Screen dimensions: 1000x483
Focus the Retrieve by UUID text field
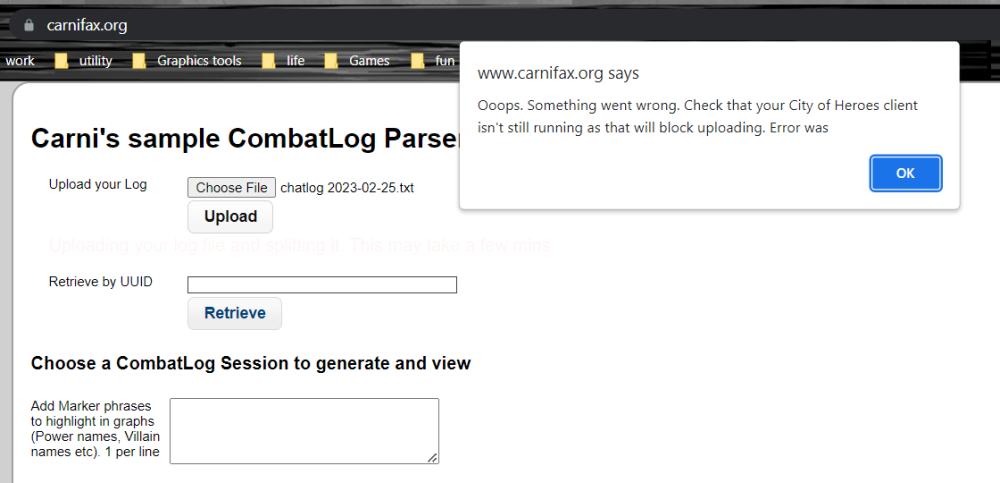coord(322,285)
